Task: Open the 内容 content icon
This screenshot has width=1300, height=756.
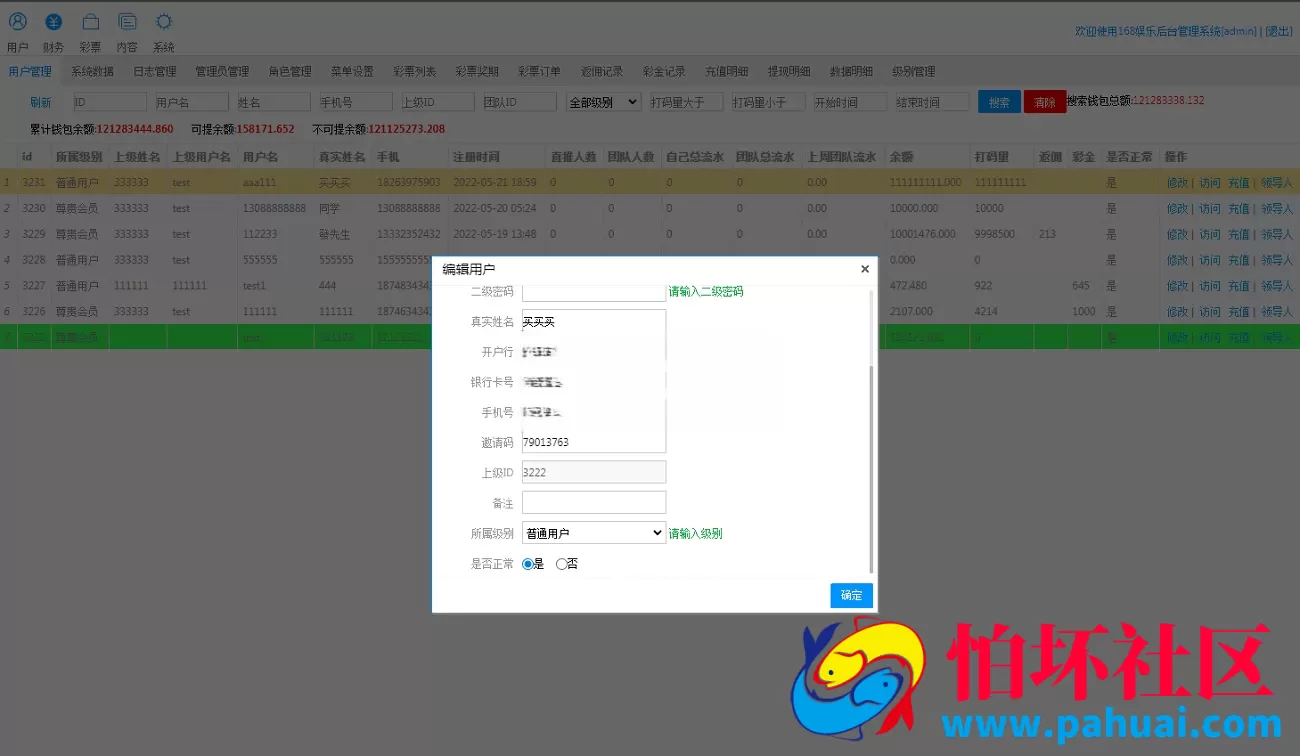Action: 127,22
